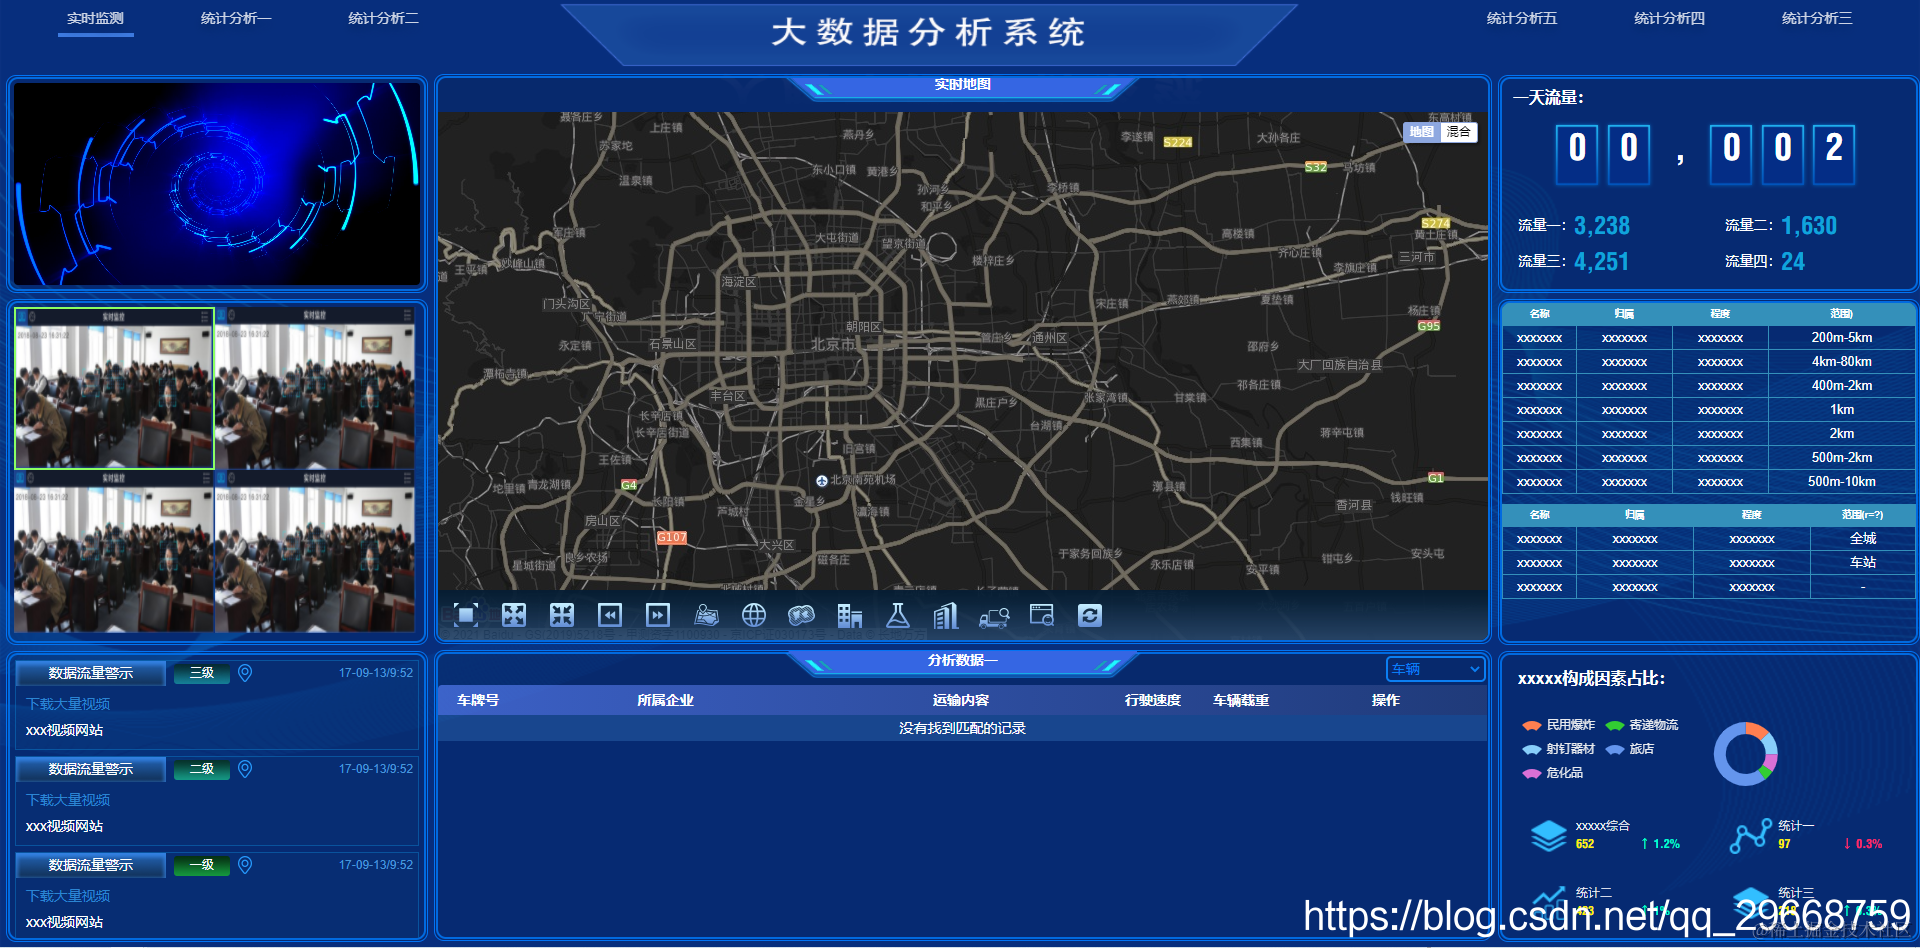The image size is (1920, 948).
Task: Click the 一级 level badge
Action: coord(202,865)
